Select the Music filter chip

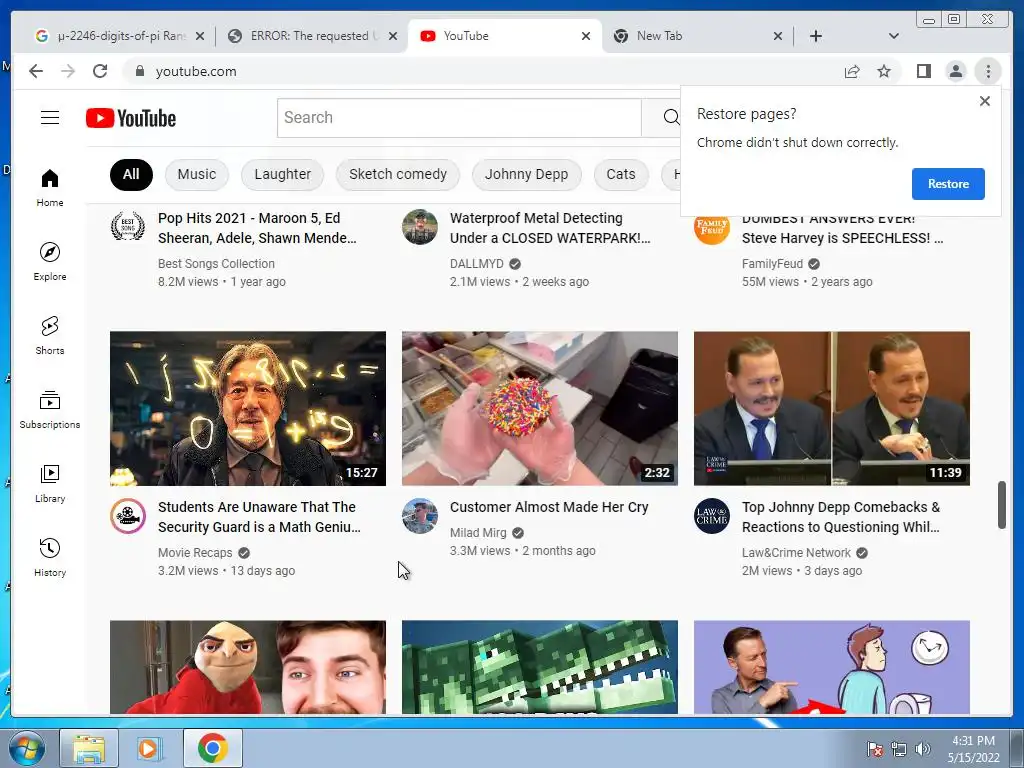coord(197,174)
